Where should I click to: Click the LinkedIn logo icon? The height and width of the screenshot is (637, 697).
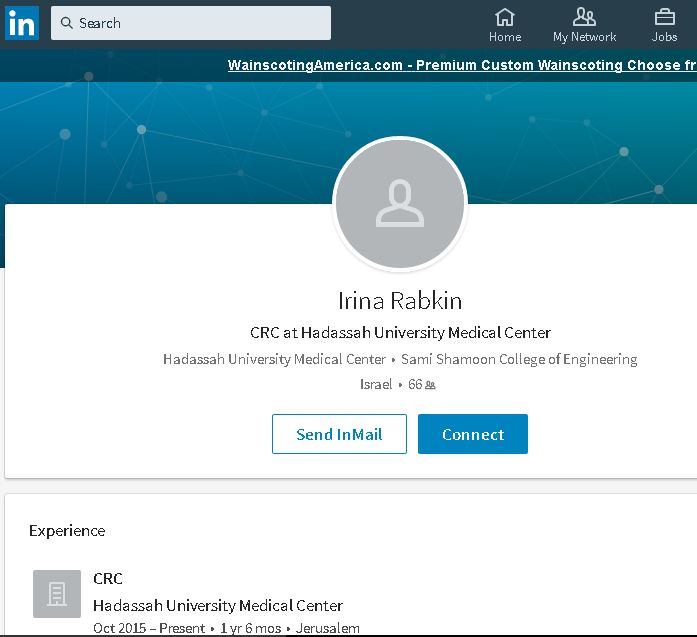(x=22, y=23)
